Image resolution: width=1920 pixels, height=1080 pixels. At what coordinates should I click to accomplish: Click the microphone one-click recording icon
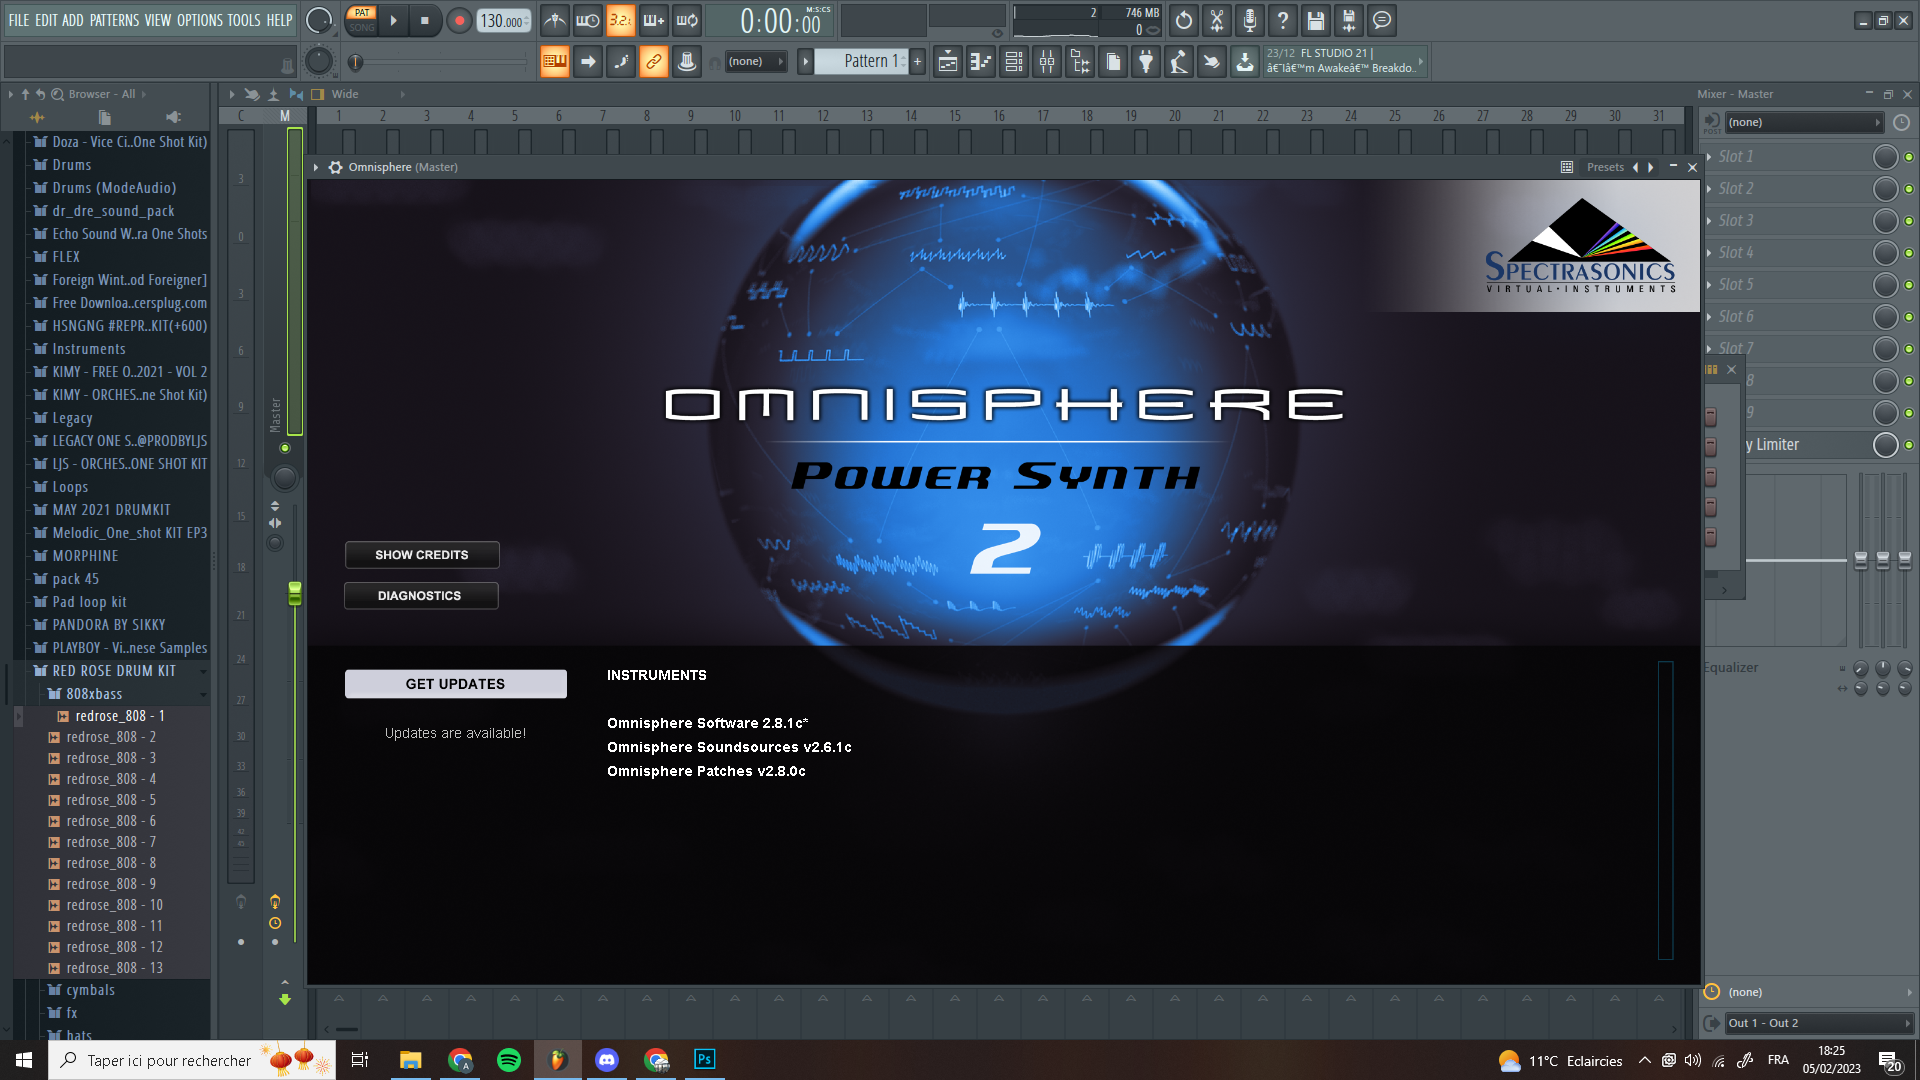click(1250, 20)
